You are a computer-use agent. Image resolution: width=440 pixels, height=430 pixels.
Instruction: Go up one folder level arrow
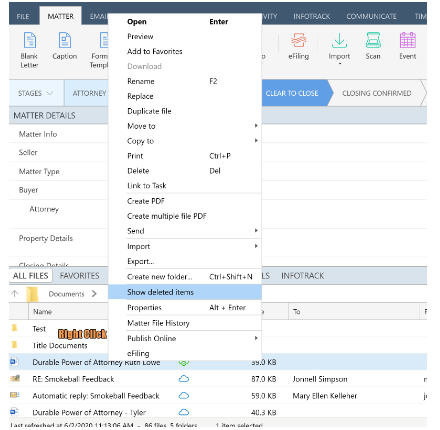(15, 294)
